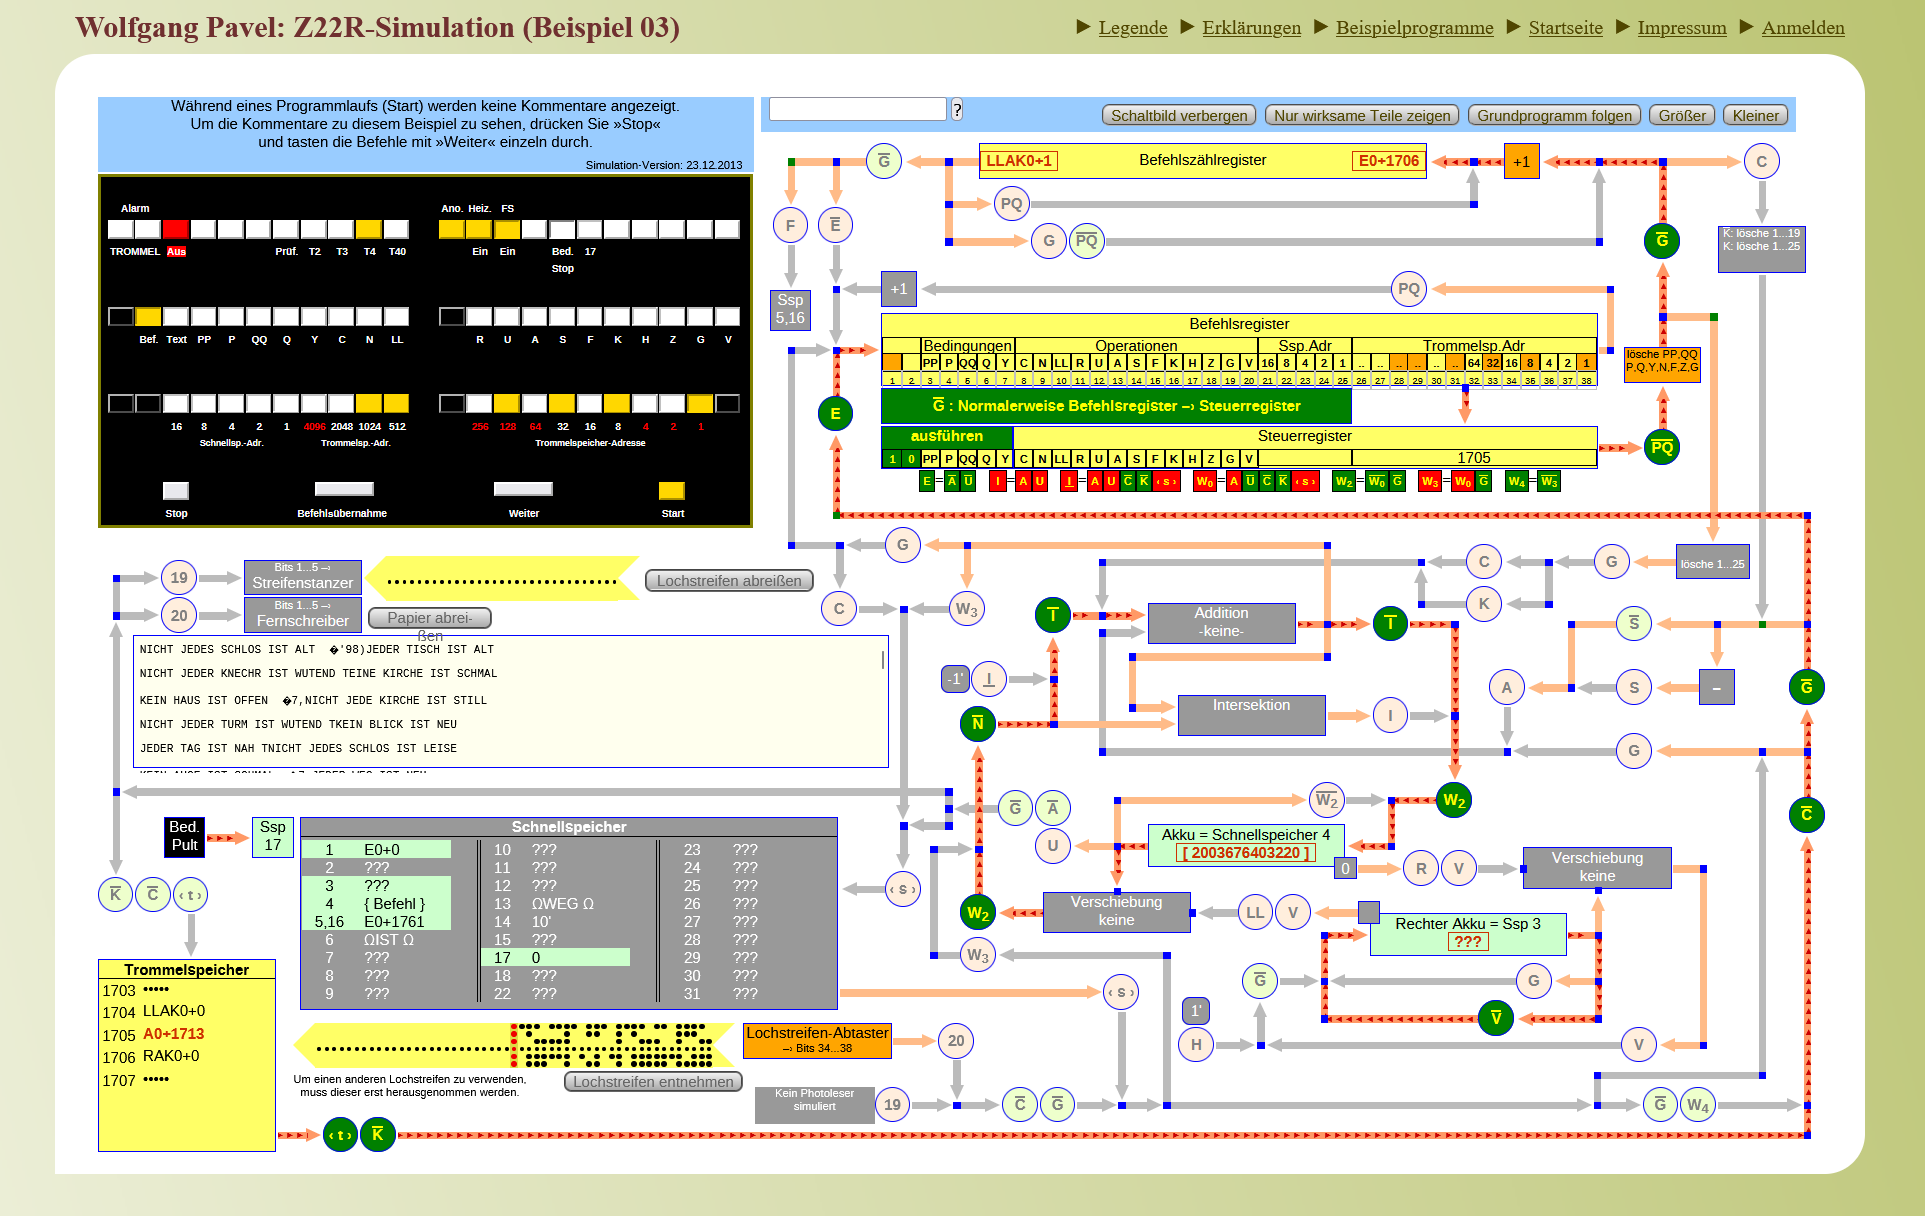Open the Beispielprogramme page

click(1415, 28)
